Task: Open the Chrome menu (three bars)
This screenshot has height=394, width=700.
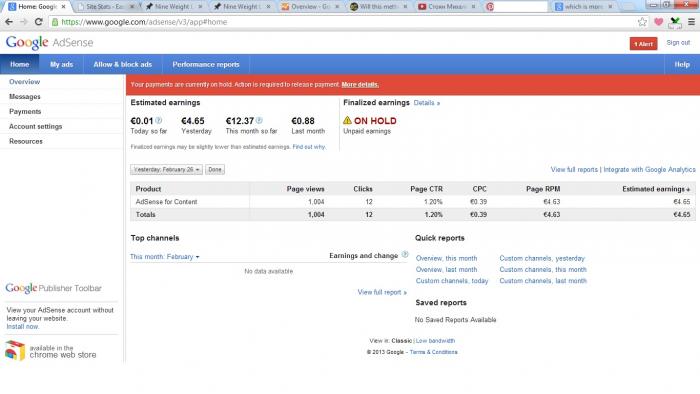Action: tap(691, 22)
